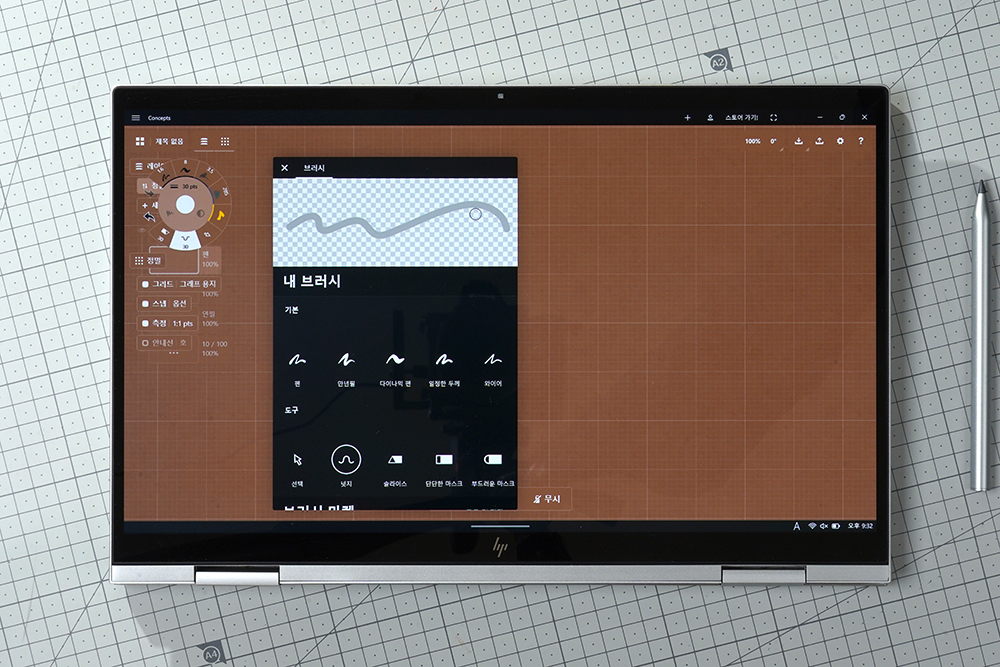Click the battery icon in the system tray

tap(835, 526)
